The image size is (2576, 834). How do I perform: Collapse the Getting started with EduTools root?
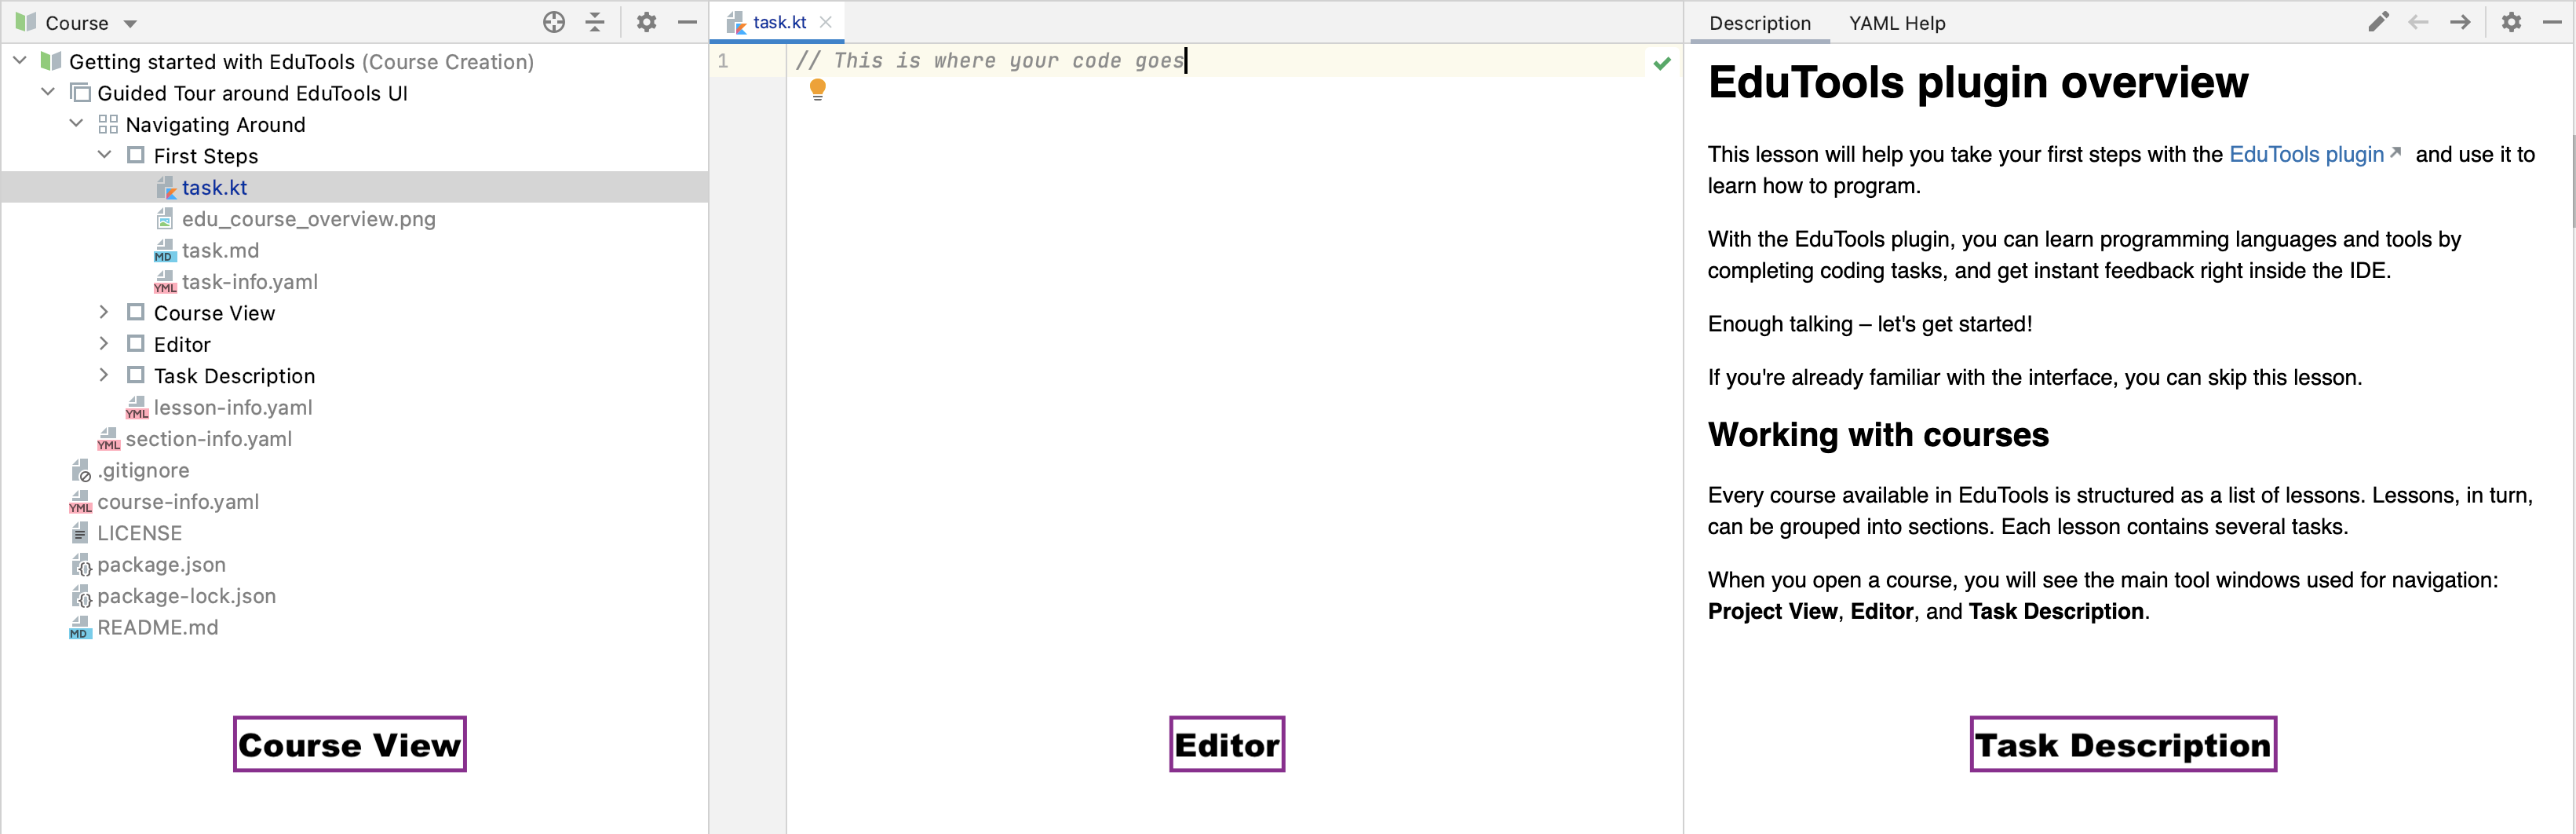[20, 61]
